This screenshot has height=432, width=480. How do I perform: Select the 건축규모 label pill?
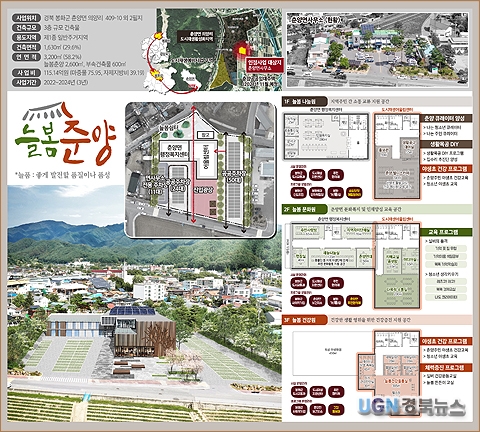pos(26,28)
